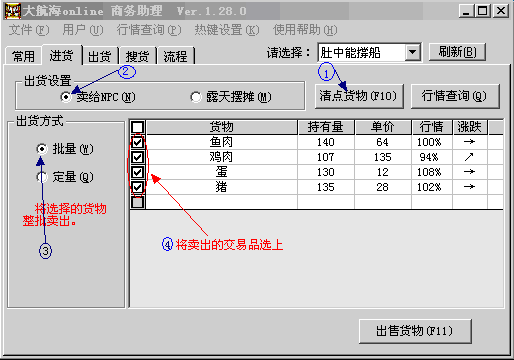Uncheck the 鸡肉 row checkbox
Viewport: 514px width, 360px height.
point(137,157)
